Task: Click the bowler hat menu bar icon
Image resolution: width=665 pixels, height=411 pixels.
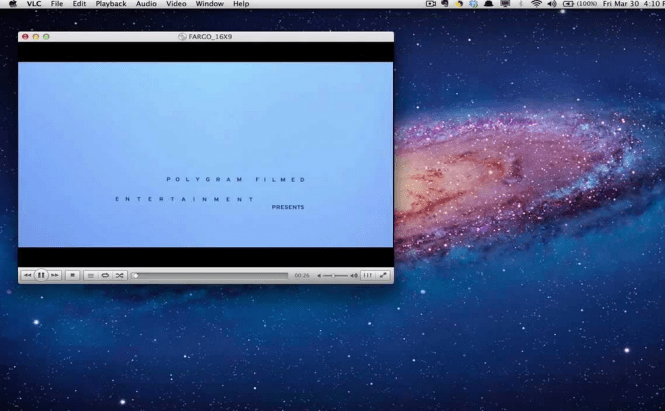Action: 488,4
